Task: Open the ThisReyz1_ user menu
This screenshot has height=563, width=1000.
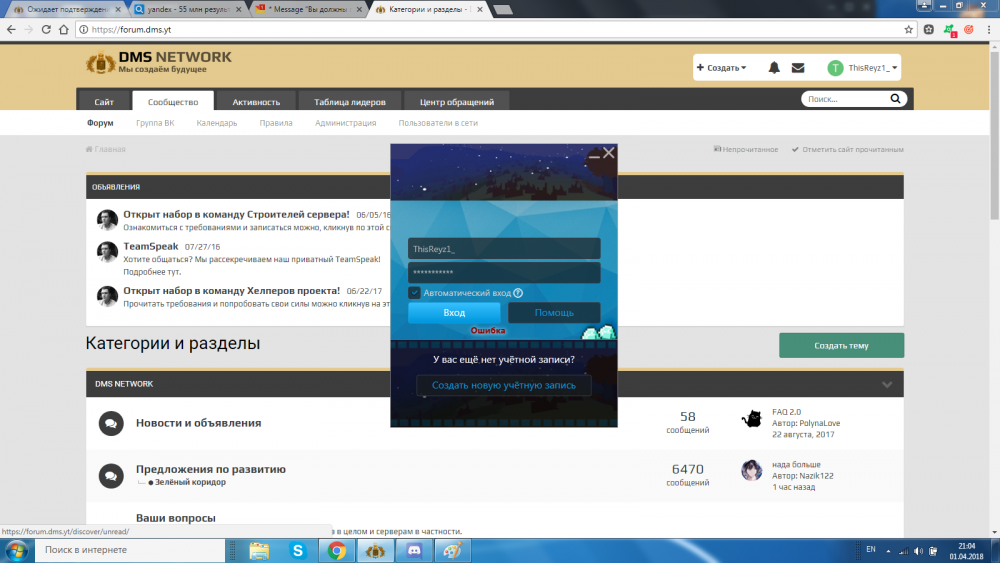Action: point(863,68)
